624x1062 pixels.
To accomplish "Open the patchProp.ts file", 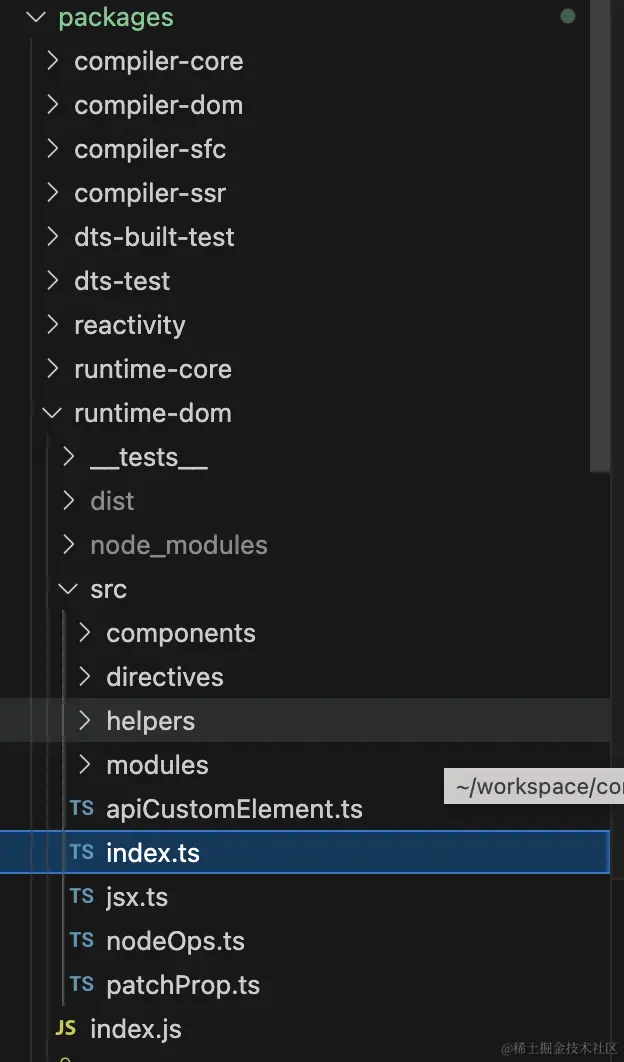I will click(183, 985).
